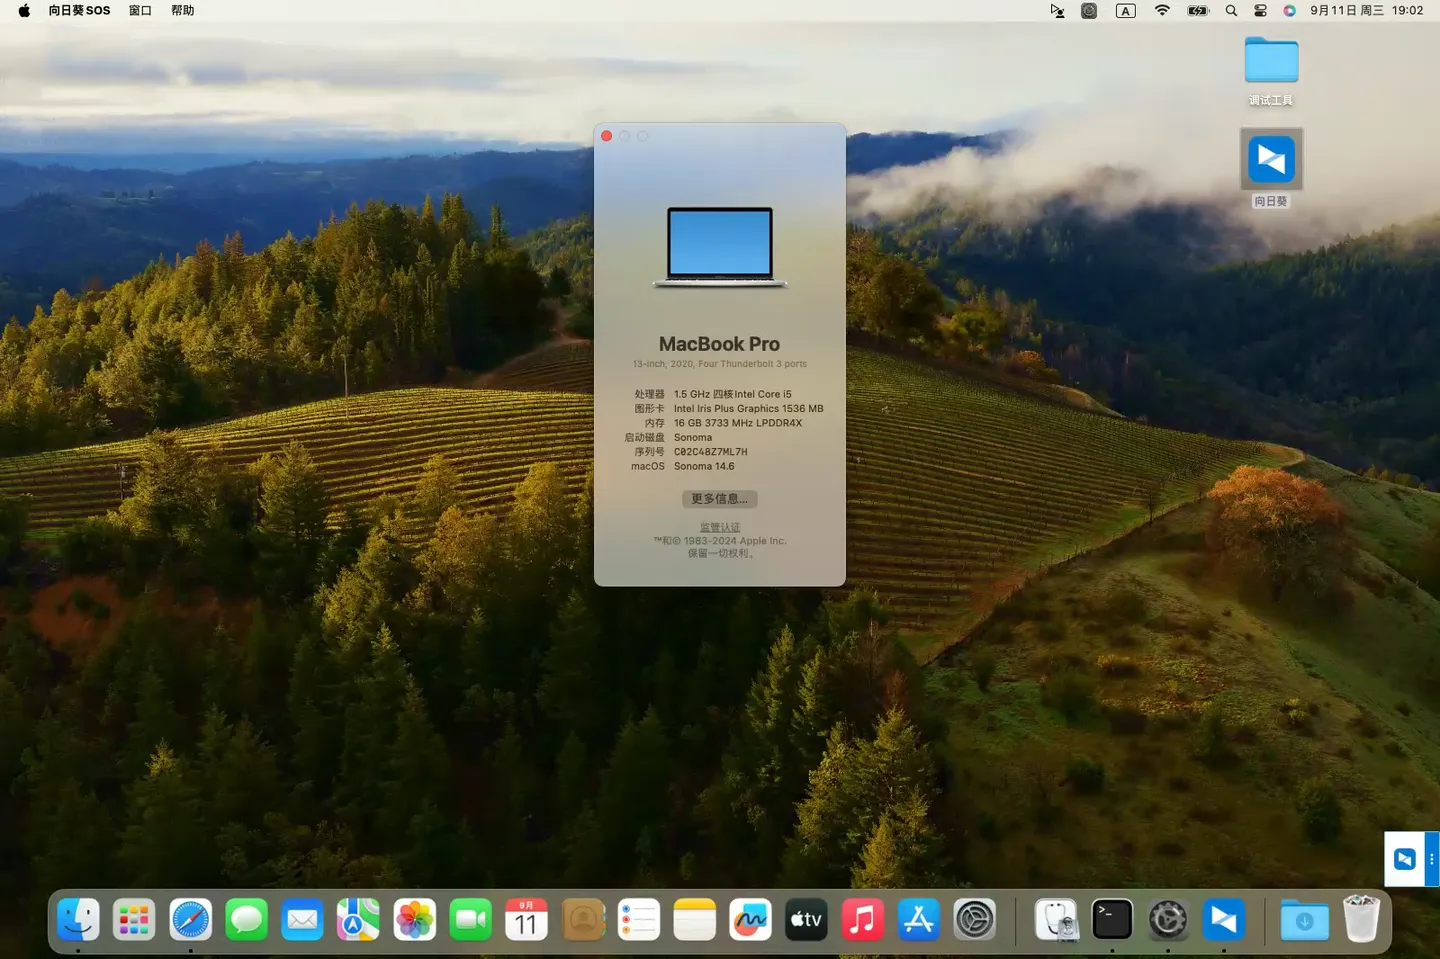
Task: Open the 向日葵SOS application menu
Action: tap(79, 11)
